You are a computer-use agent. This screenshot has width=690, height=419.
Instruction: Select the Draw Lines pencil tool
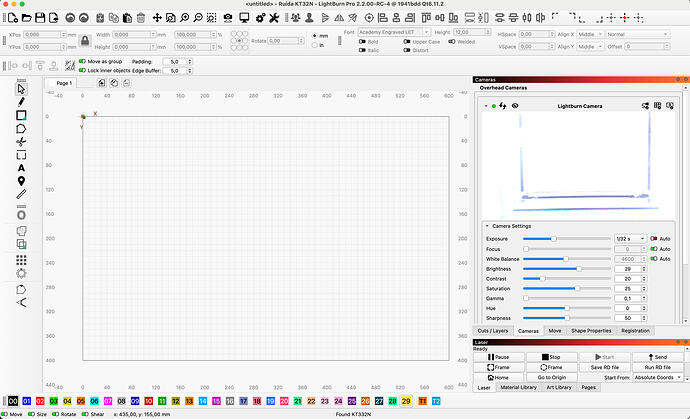21,102
